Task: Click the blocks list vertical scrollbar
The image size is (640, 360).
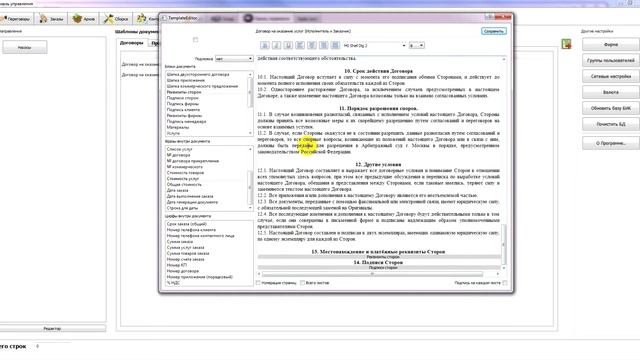Action: (x=250, y=104)
